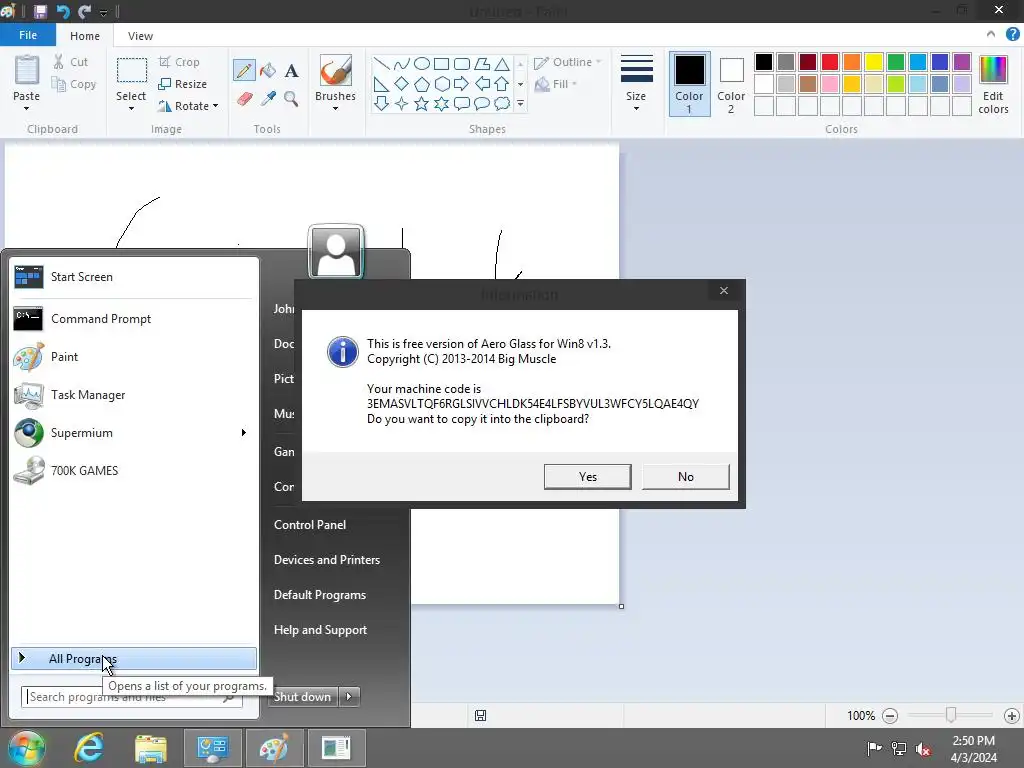Select the Text tool in Paint
The image size is (1024, 768).
click(291, 71)
